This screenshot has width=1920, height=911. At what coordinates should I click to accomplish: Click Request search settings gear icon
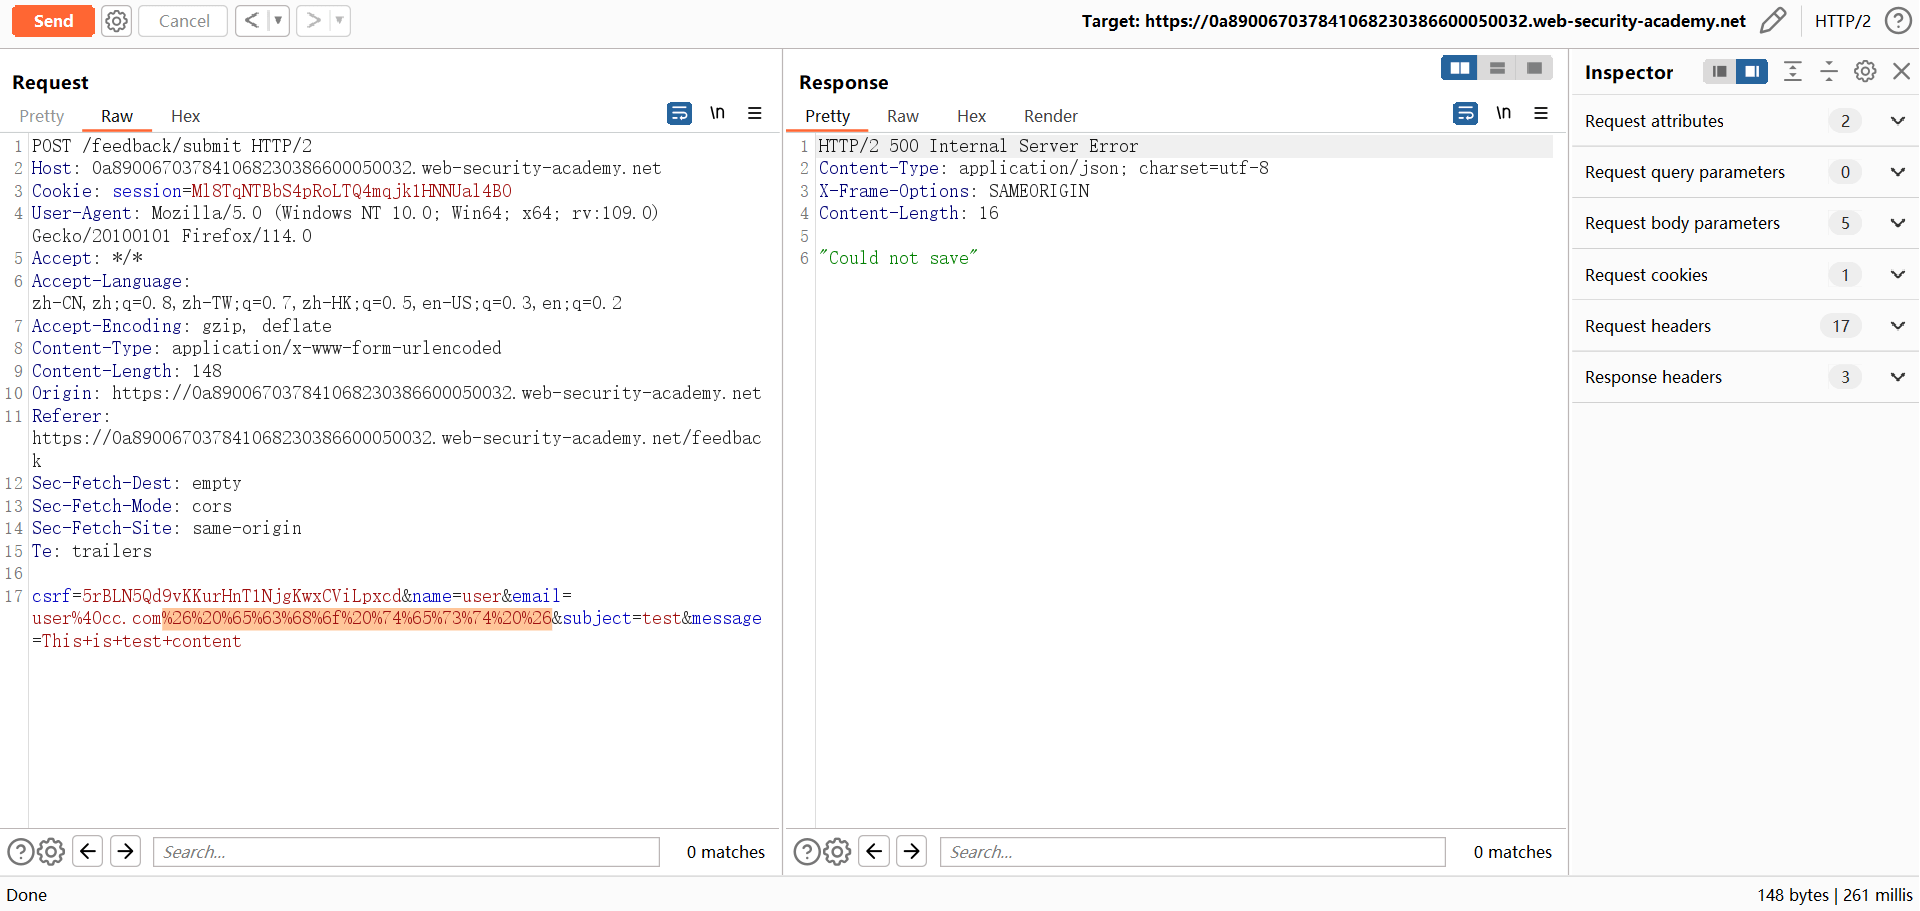click(51, 852)
